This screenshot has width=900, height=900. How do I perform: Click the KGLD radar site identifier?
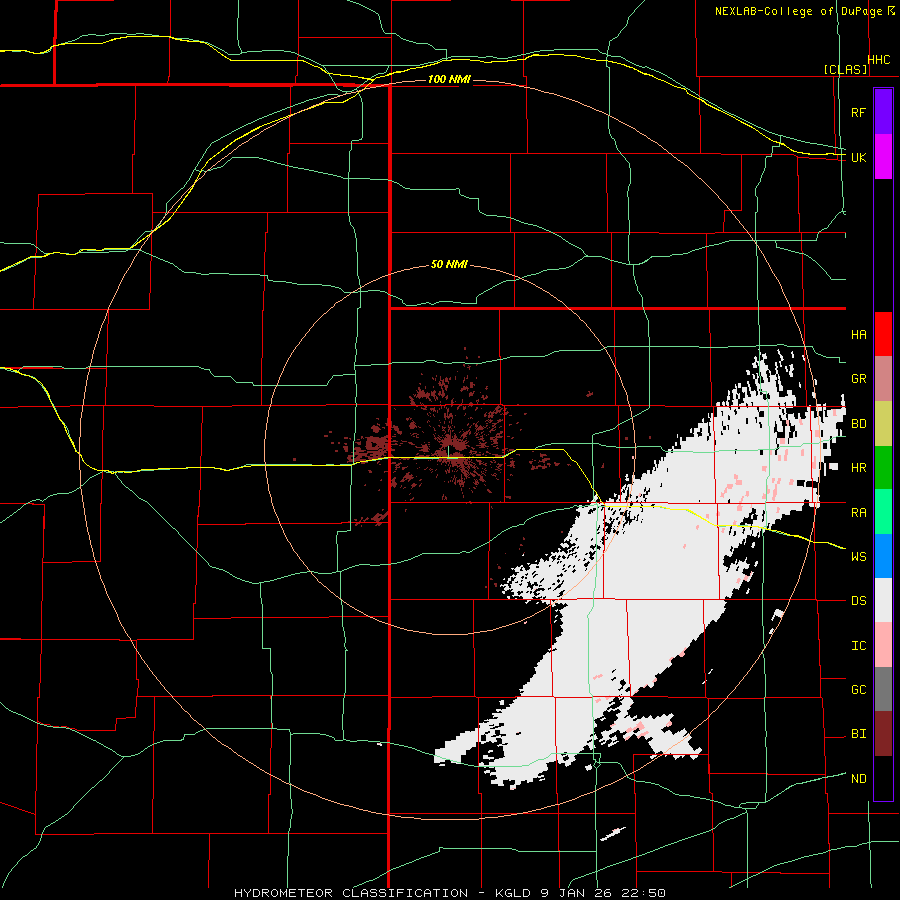pyautogui.click(x=514, y=893)
